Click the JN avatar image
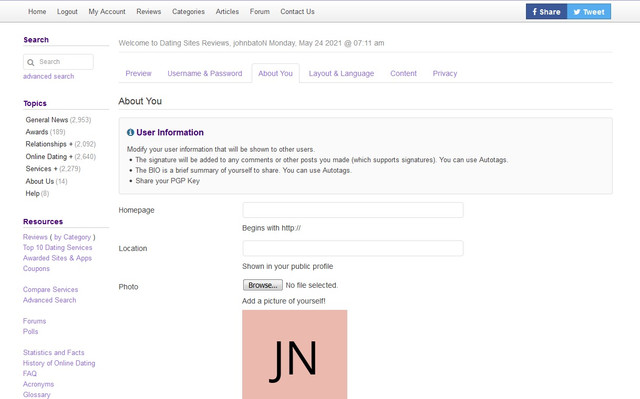Image resolution: width=640 pixels, height=399 pixels. pyautogui.click(x=295, y=355)
